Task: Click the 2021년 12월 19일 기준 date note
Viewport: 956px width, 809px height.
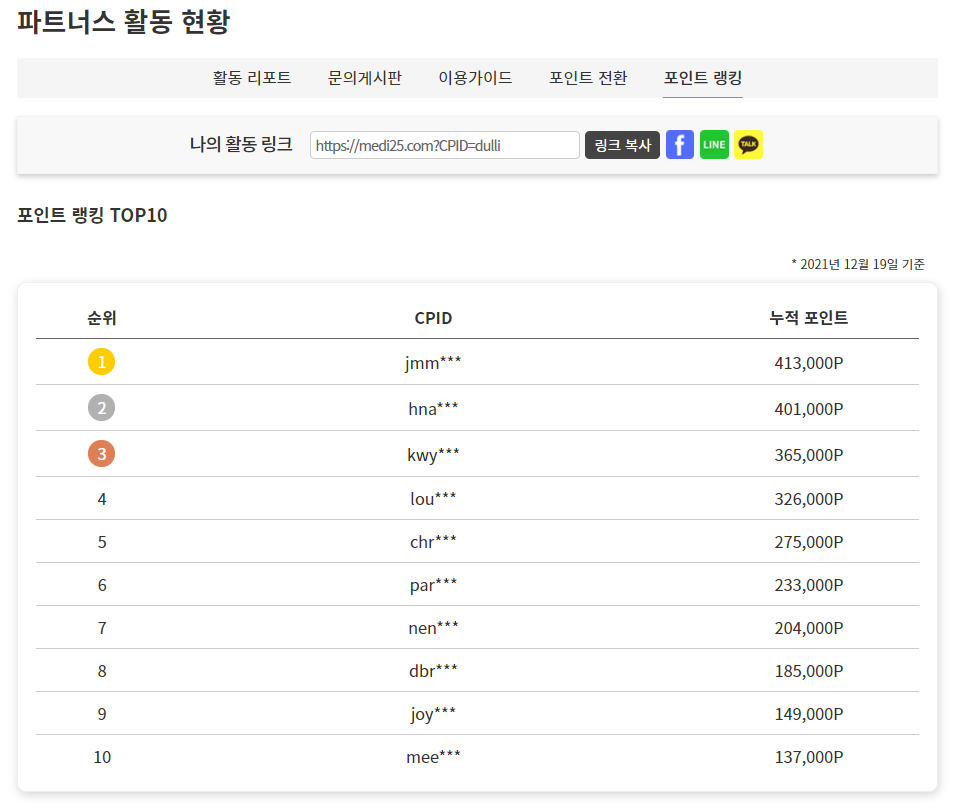Action: click(x=858, y=264)
